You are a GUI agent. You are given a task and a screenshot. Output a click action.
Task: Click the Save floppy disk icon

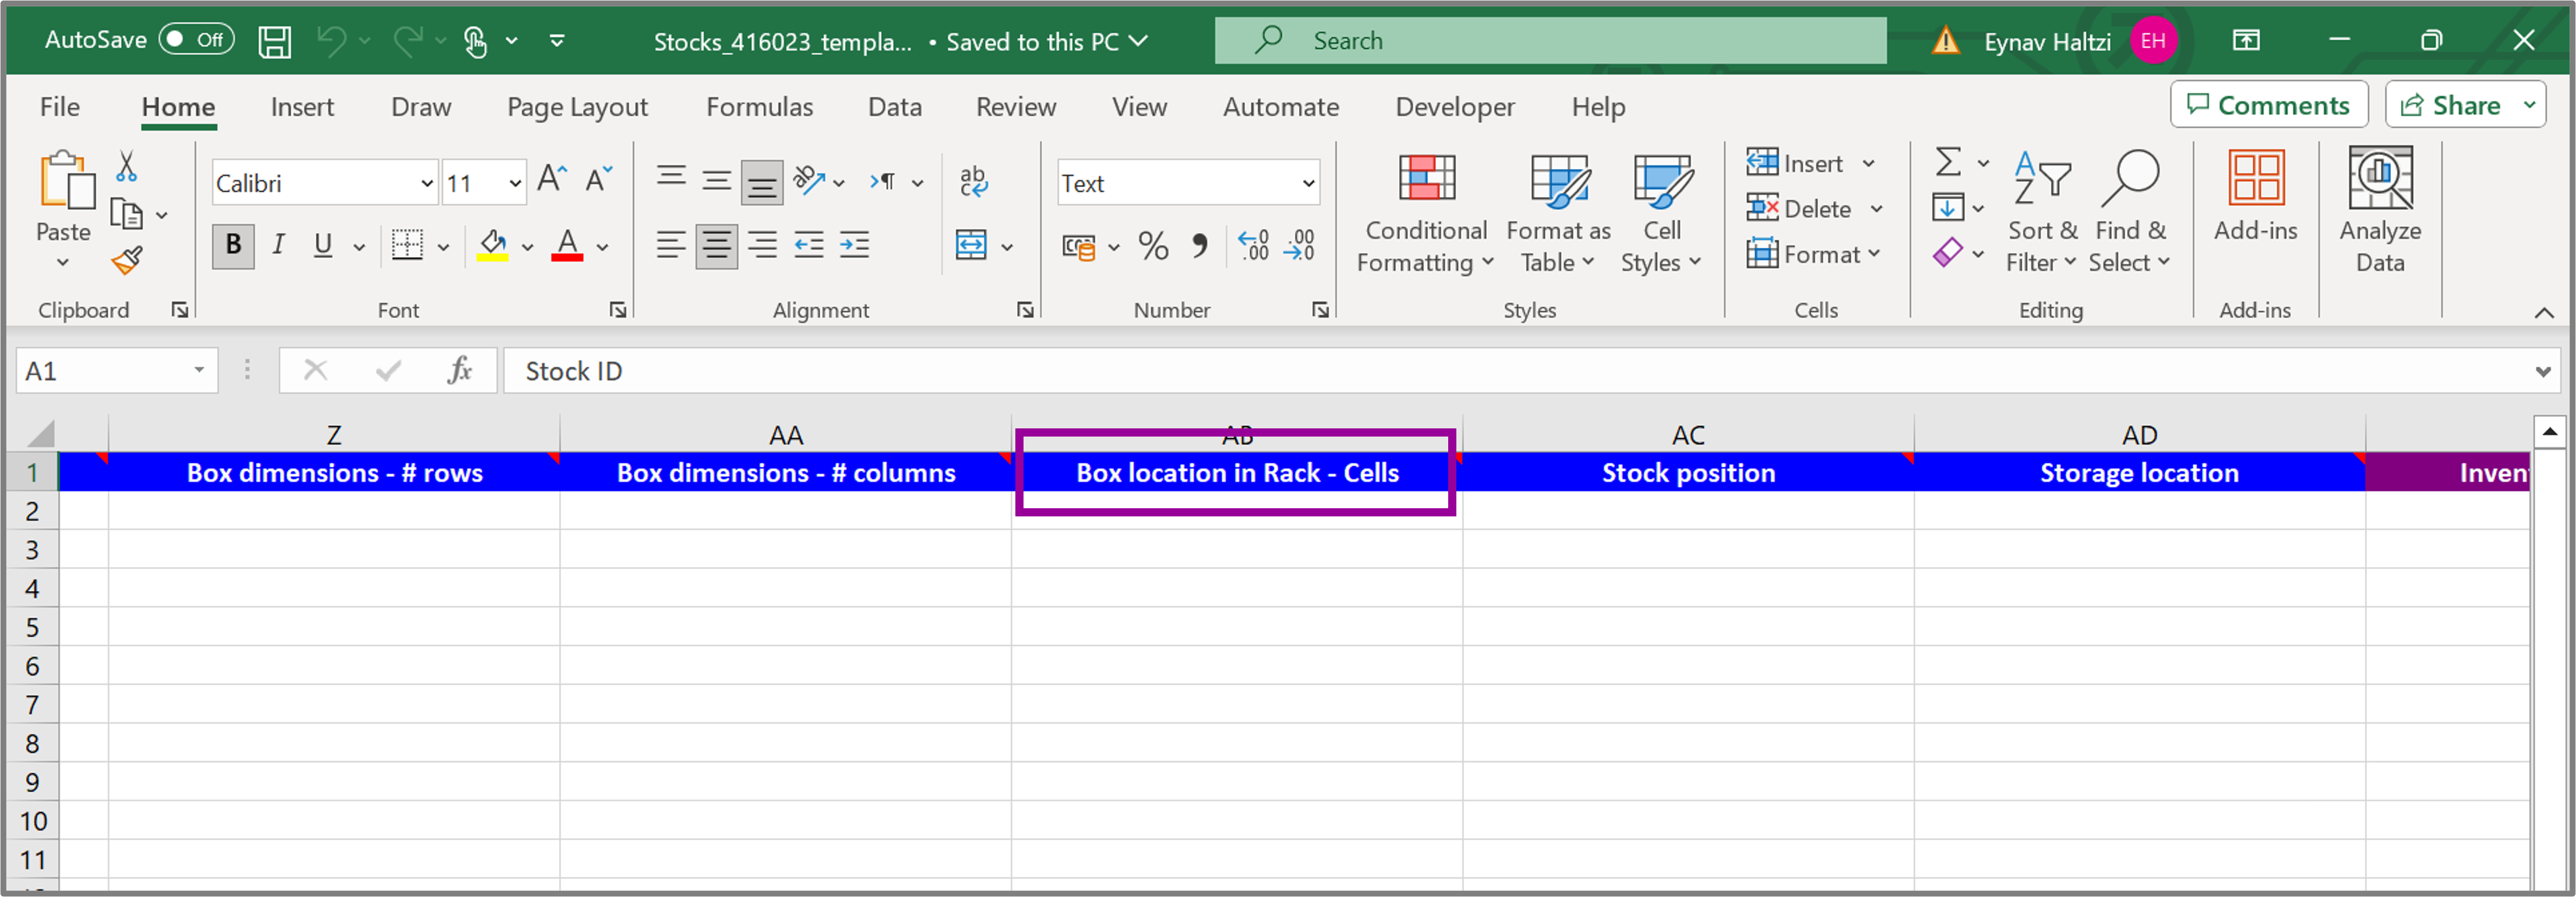click(x=274, y=41)
